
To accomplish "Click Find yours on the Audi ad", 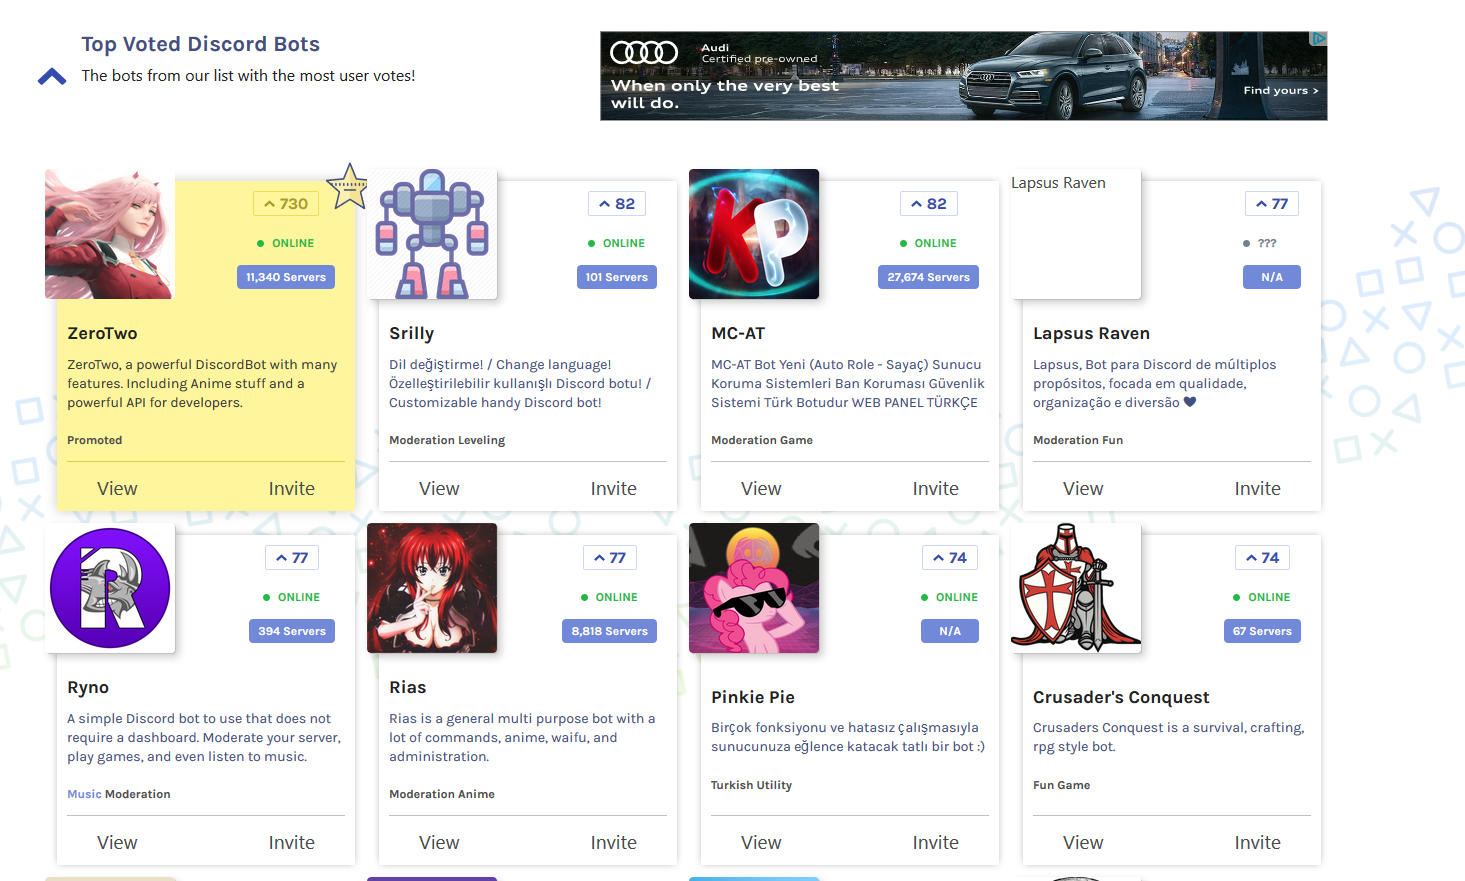I will pos(1280,90).
